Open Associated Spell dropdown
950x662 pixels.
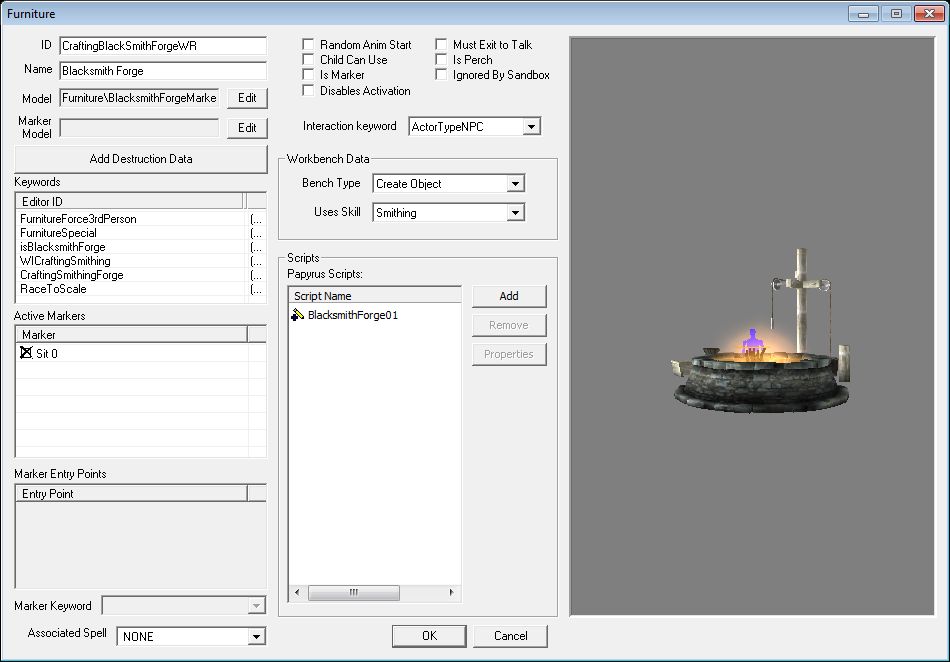click(256, 637)
